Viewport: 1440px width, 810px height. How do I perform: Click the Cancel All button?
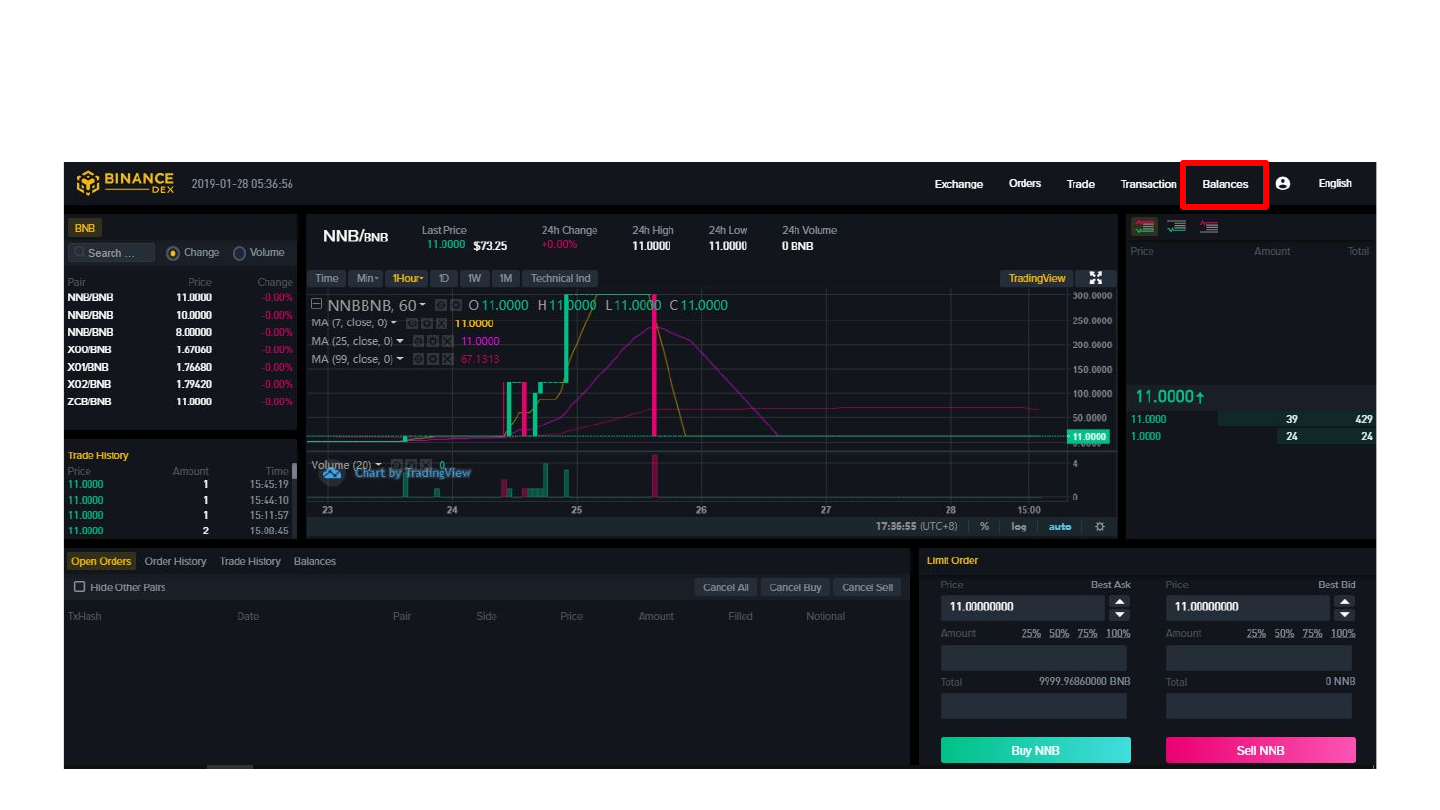click(726, 587)
